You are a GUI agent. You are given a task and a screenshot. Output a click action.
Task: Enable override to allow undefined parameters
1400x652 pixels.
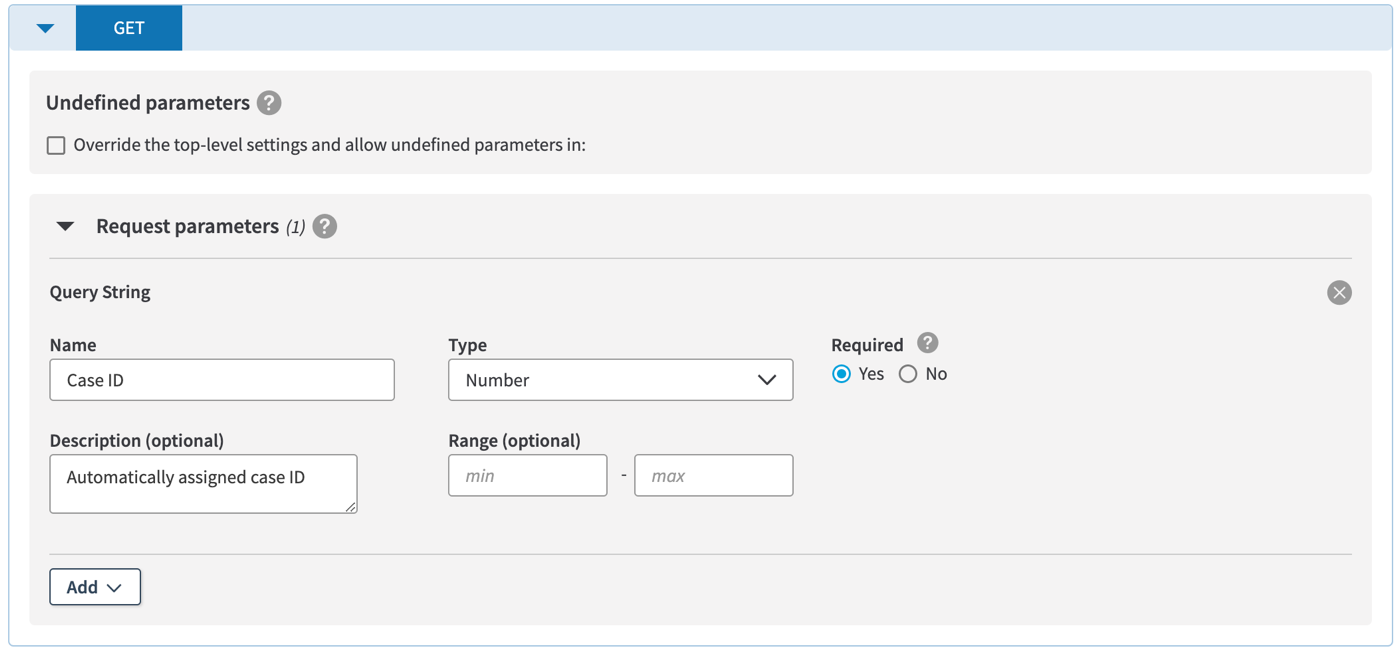tap(56, 146)
